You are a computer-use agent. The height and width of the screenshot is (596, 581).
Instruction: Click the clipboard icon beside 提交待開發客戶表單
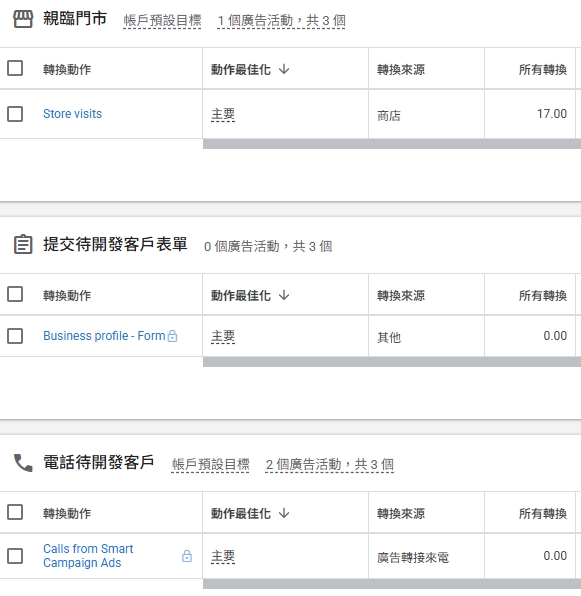click(x=23, y=244)
